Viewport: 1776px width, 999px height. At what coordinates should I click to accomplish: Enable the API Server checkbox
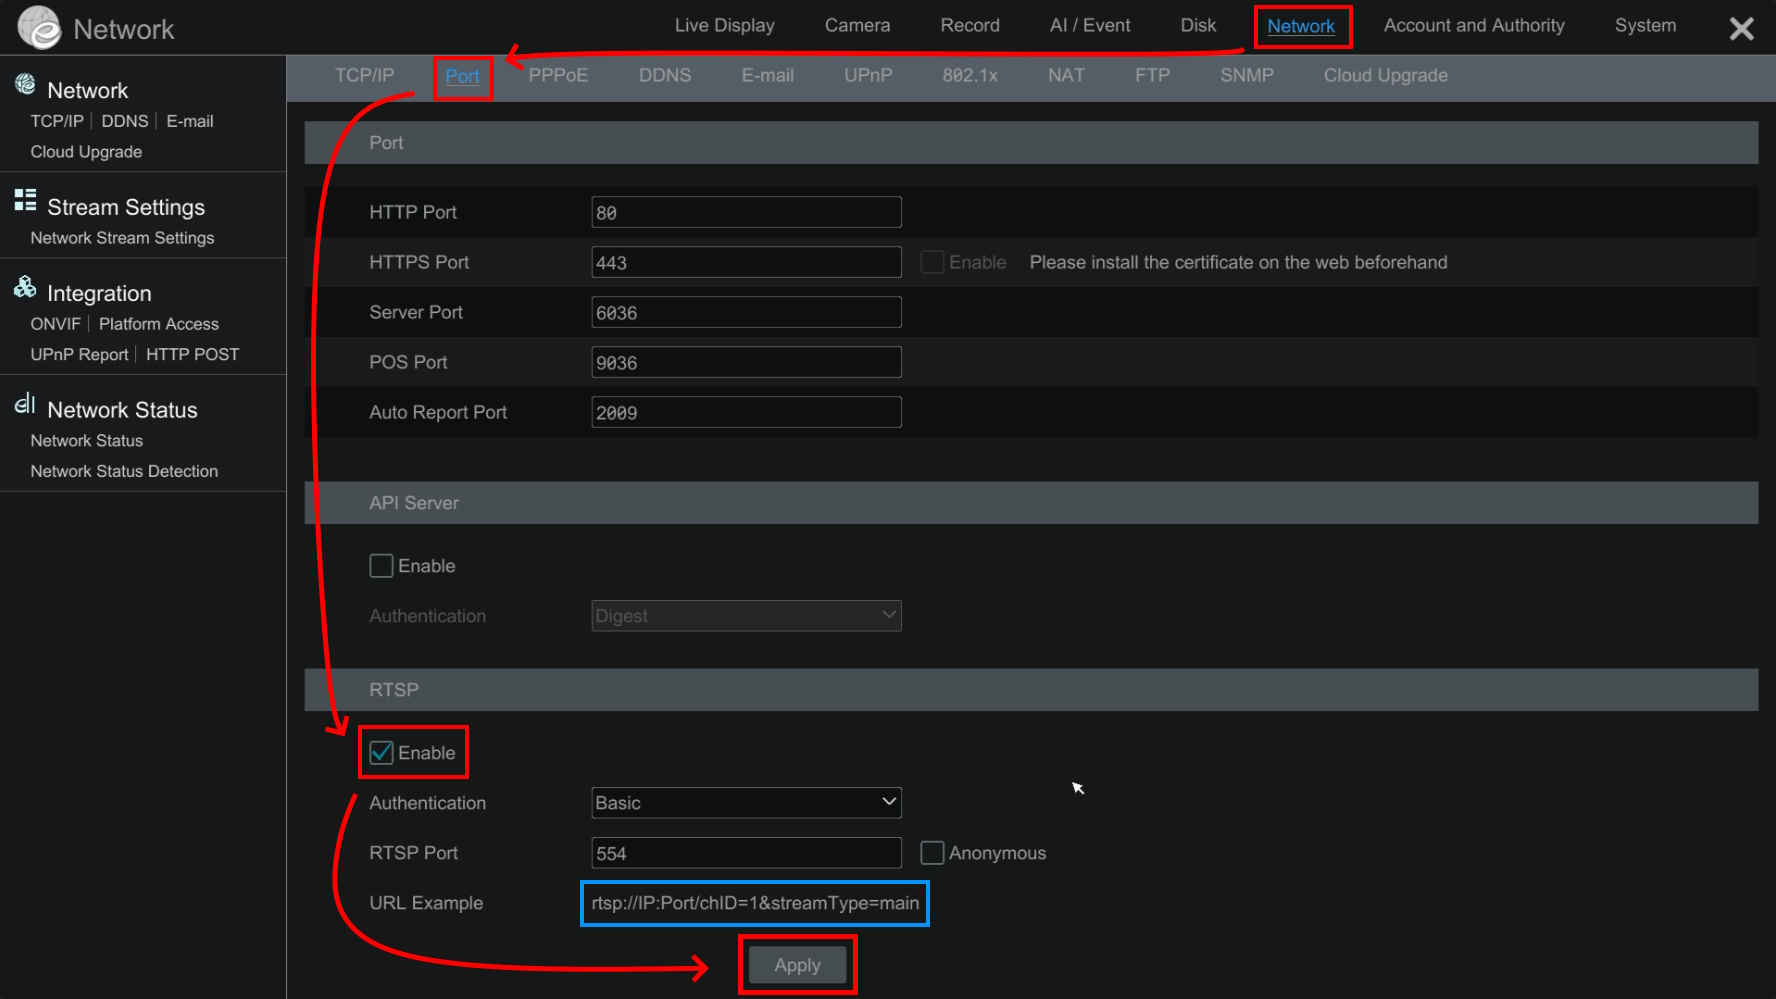coord(381,566)
